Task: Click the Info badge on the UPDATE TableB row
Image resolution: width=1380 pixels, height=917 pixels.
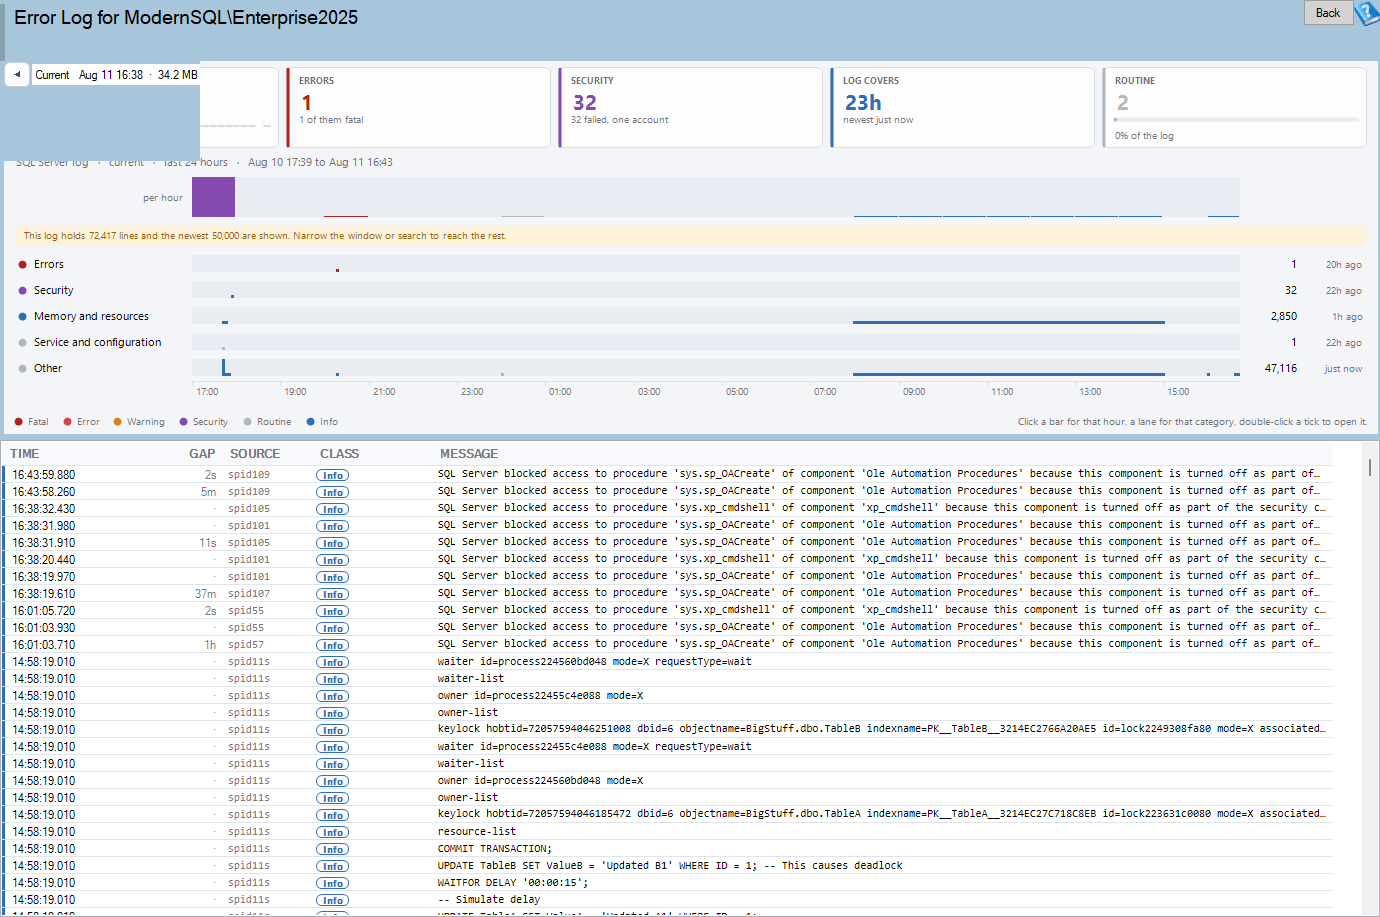Action: (x=333, y=866)
